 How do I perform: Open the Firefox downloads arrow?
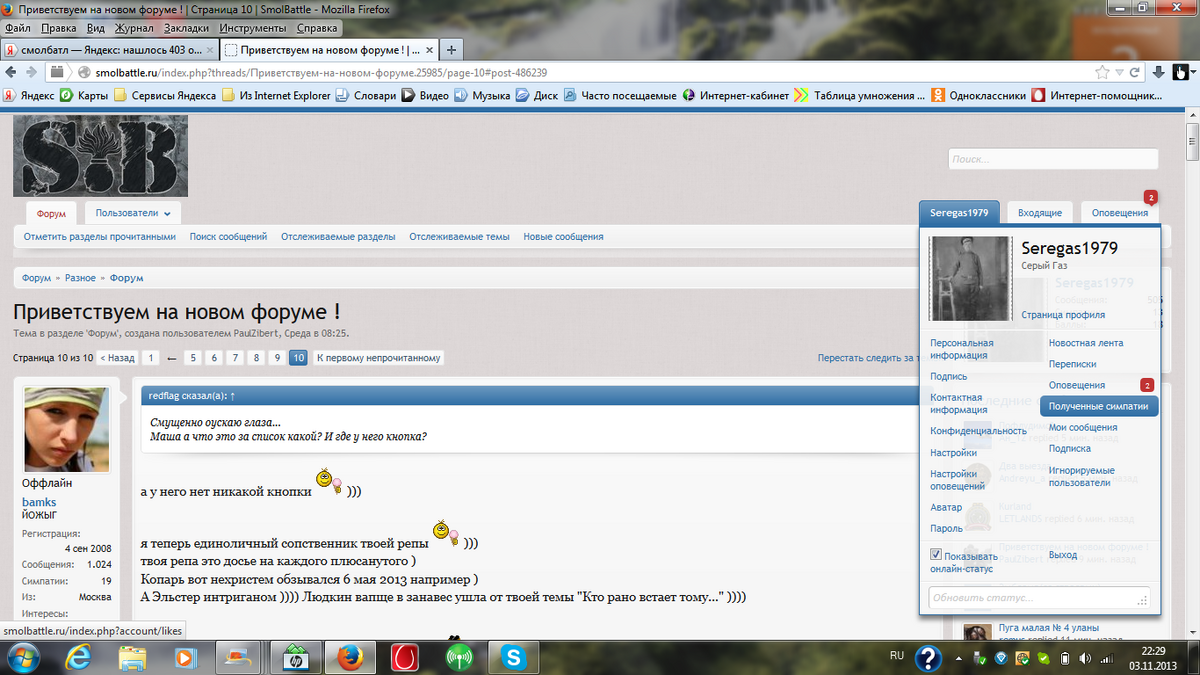coord(1158,72)
